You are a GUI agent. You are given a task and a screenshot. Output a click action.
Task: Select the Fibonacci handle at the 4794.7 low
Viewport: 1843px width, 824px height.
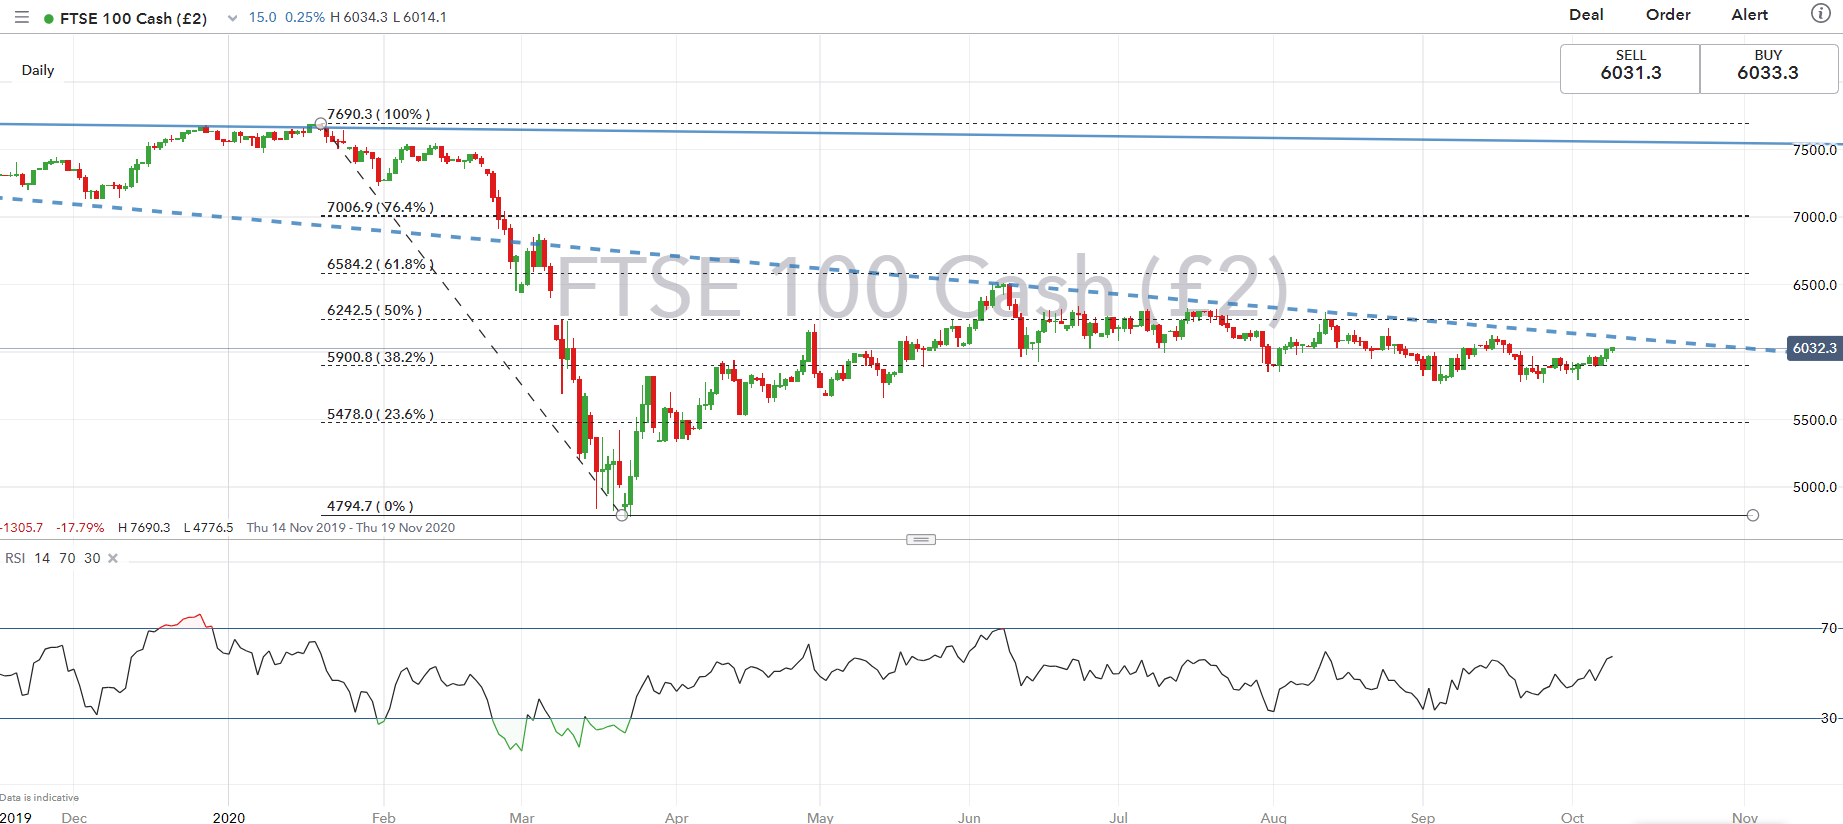tap(622, 515)
